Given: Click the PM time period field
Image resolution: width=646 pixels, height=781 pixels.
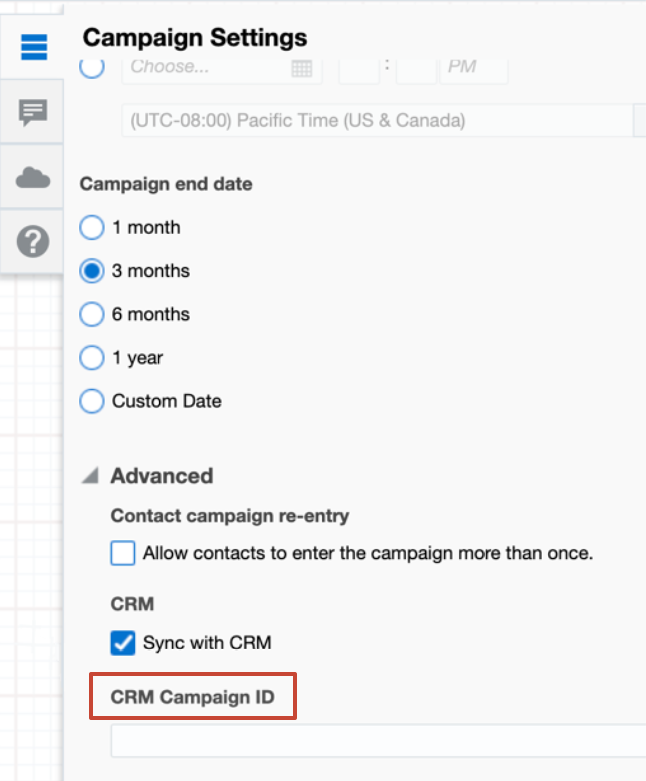Looking at the screenshot, I should 476,68.
